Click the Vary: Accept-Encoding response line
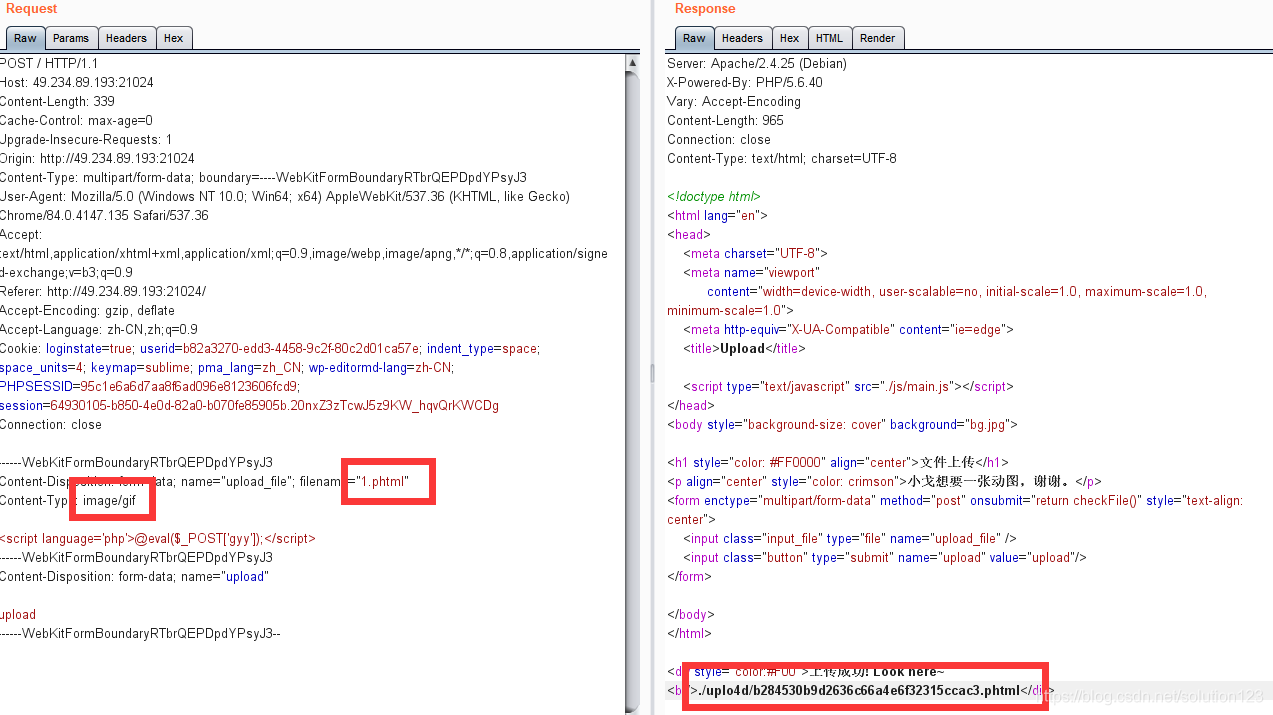This screenshot has height=715, width=1273. point(734,101)
